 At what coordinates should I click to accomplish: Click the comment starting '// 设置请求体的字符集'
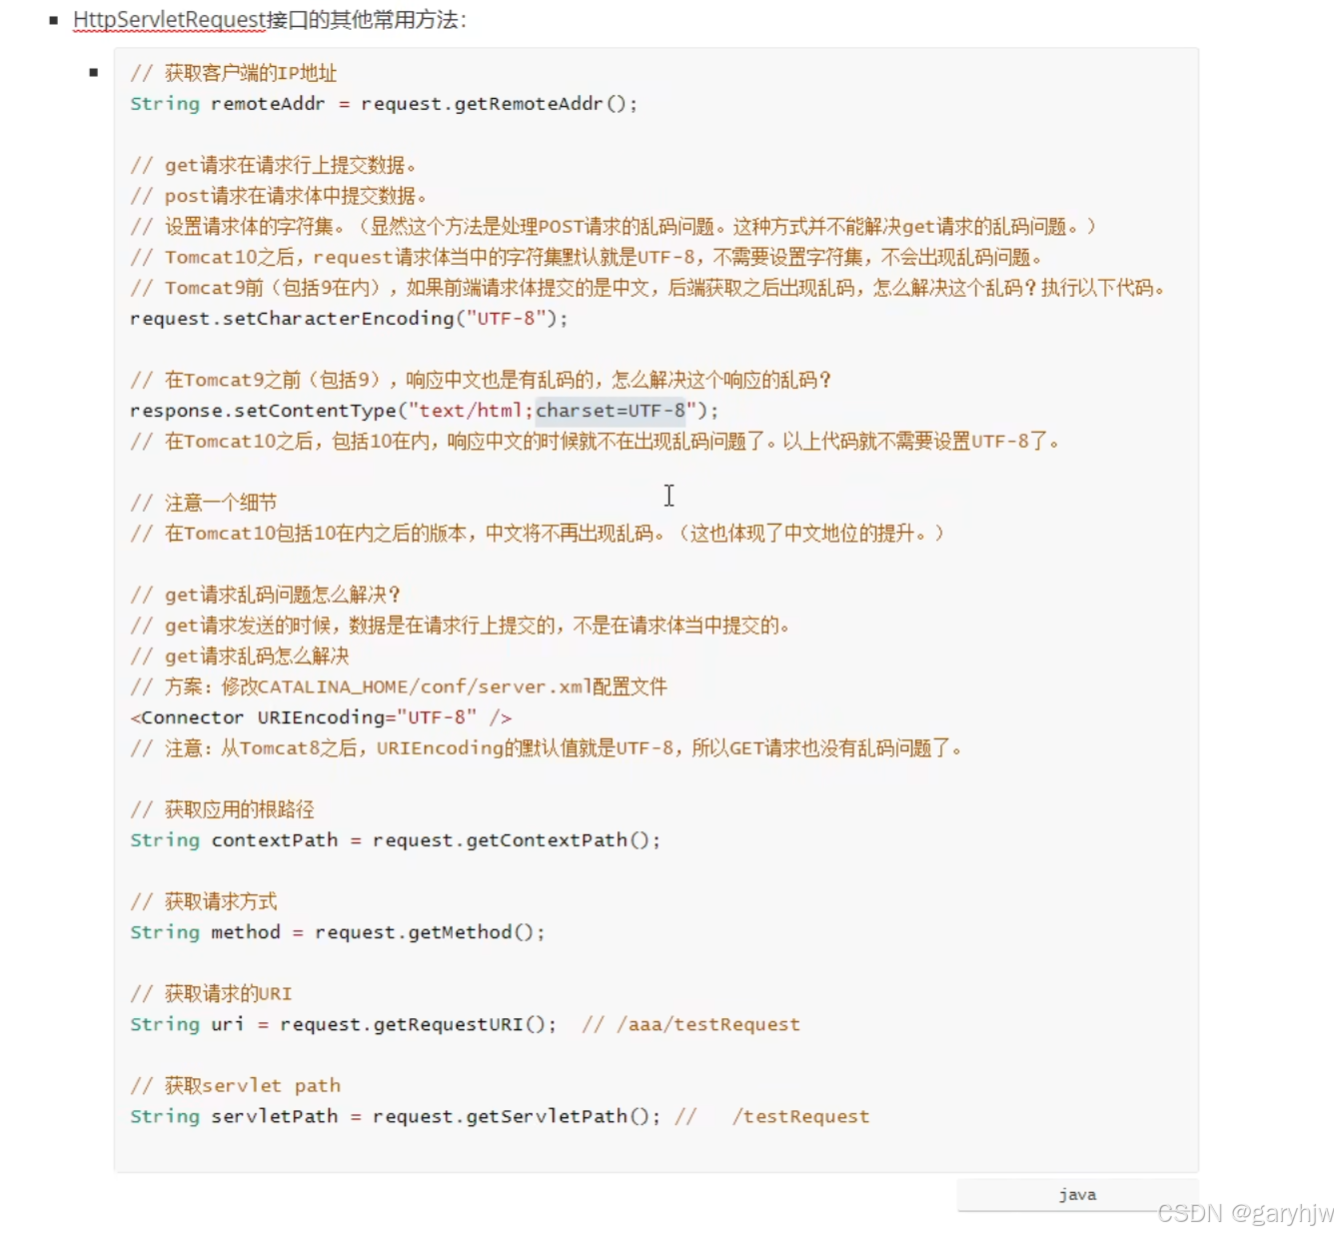click(614, 226)
